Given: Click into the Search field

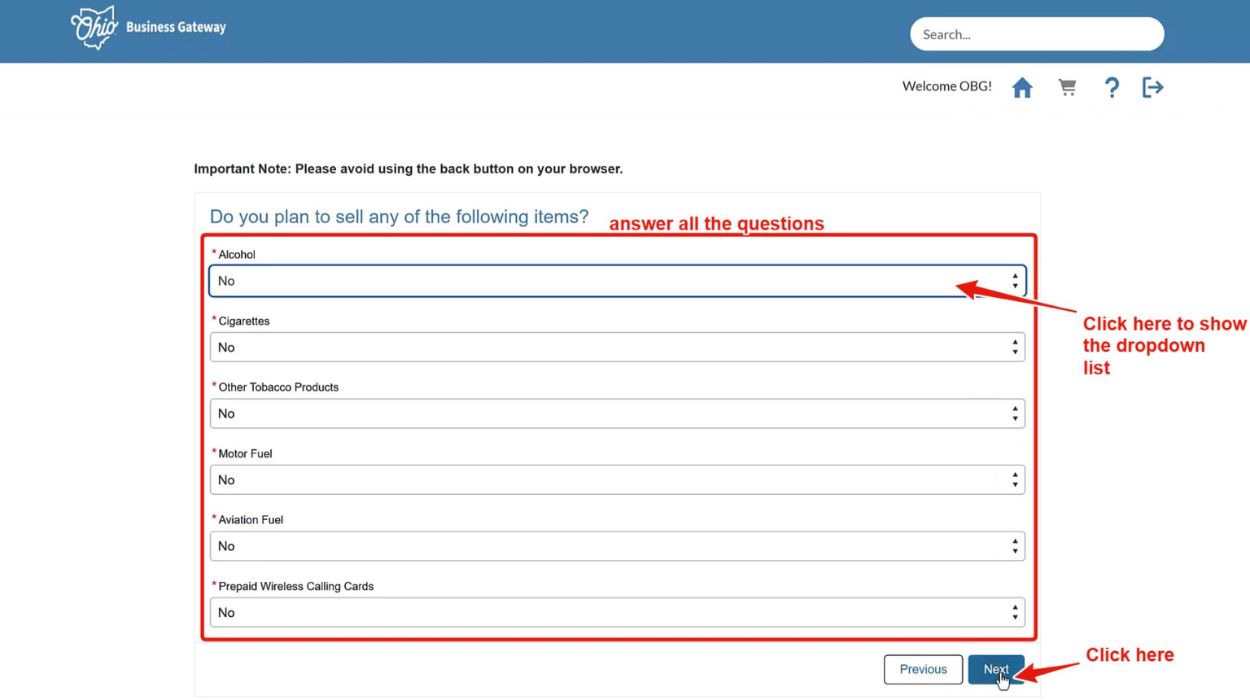Looking at the screenshot, I should coord(1036,34).
